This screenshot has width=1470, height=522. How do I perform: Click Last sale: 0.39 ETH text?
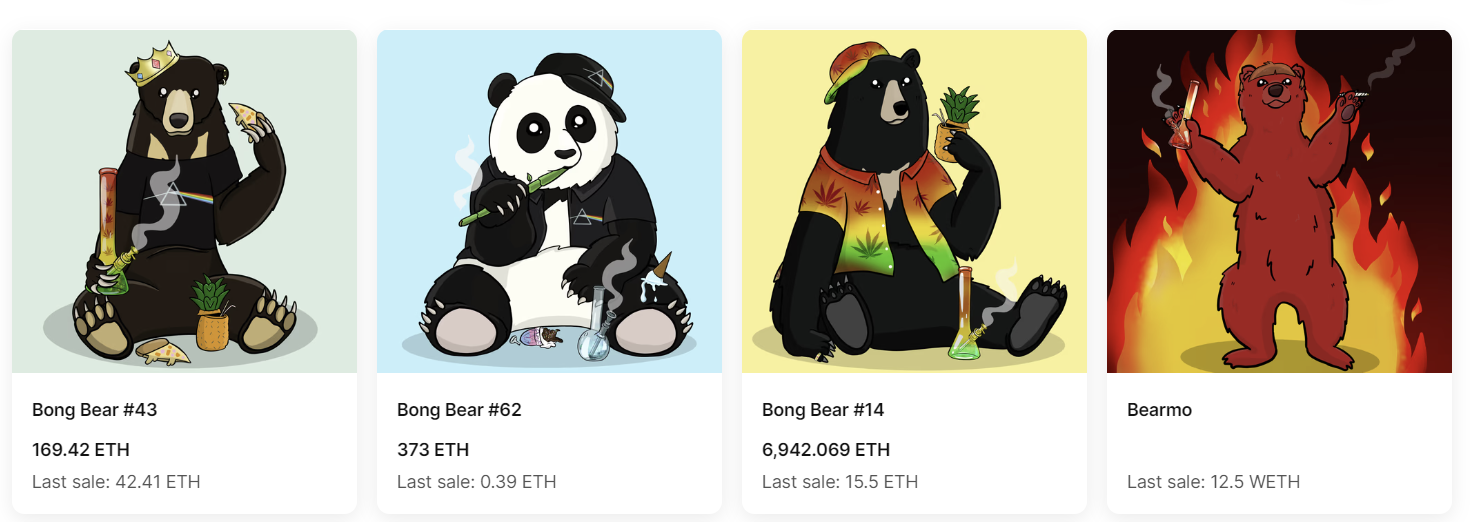(477, 482)
